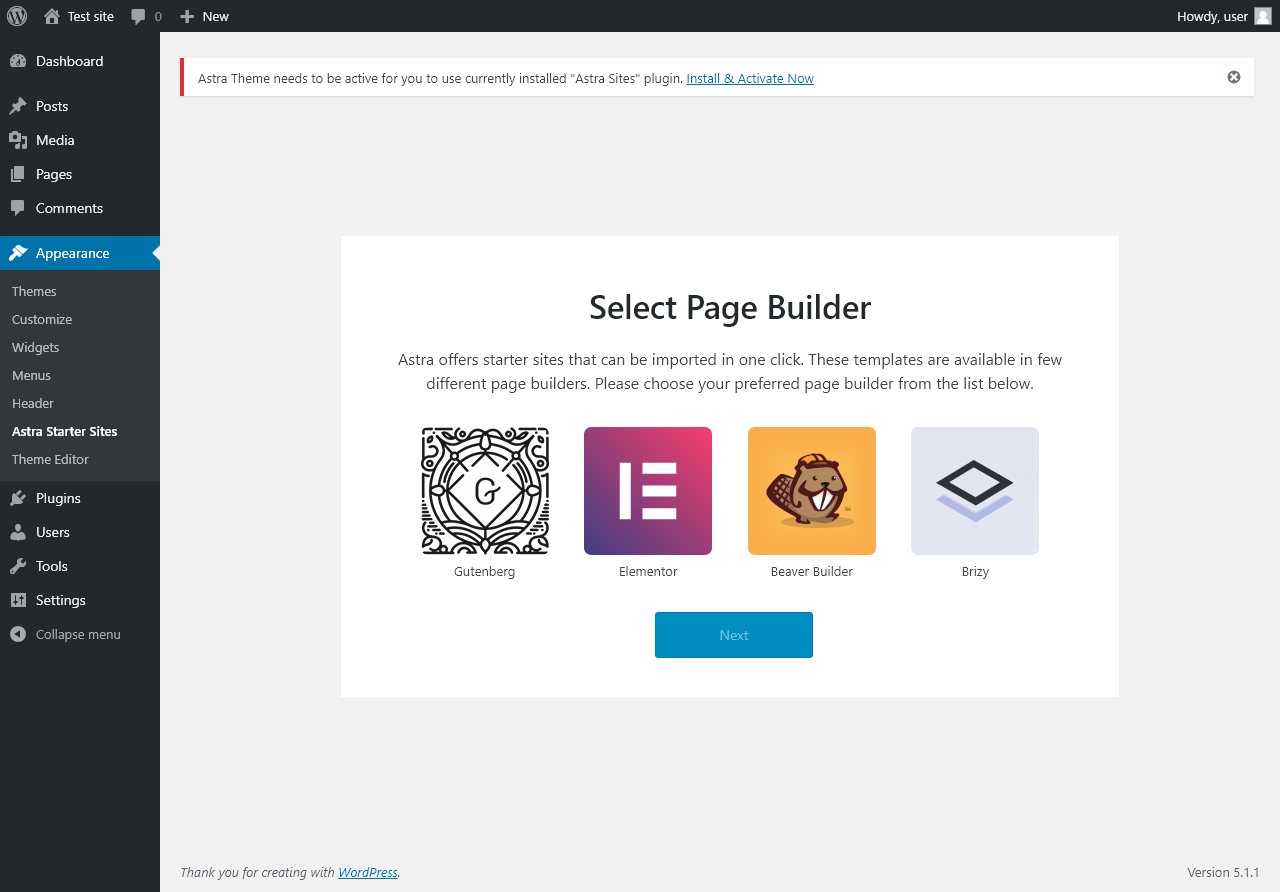Click the Elementor caption text

point(648,572)
